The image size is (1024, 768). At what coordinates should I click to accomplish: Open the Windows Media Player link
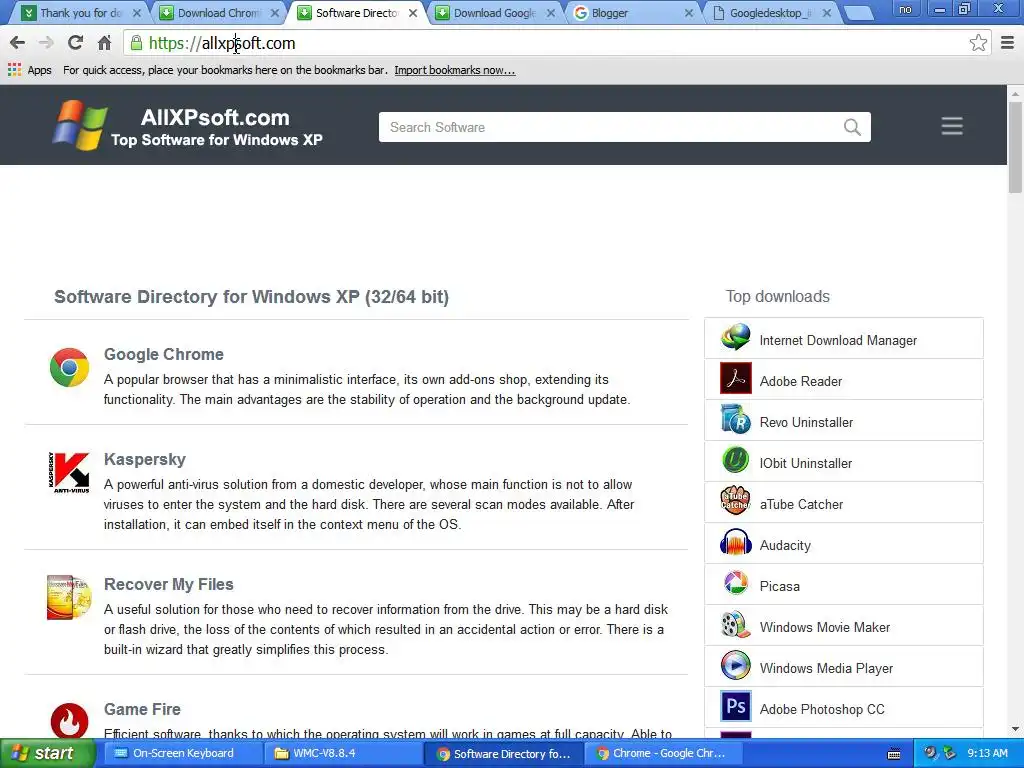click(x=826, y=668)
